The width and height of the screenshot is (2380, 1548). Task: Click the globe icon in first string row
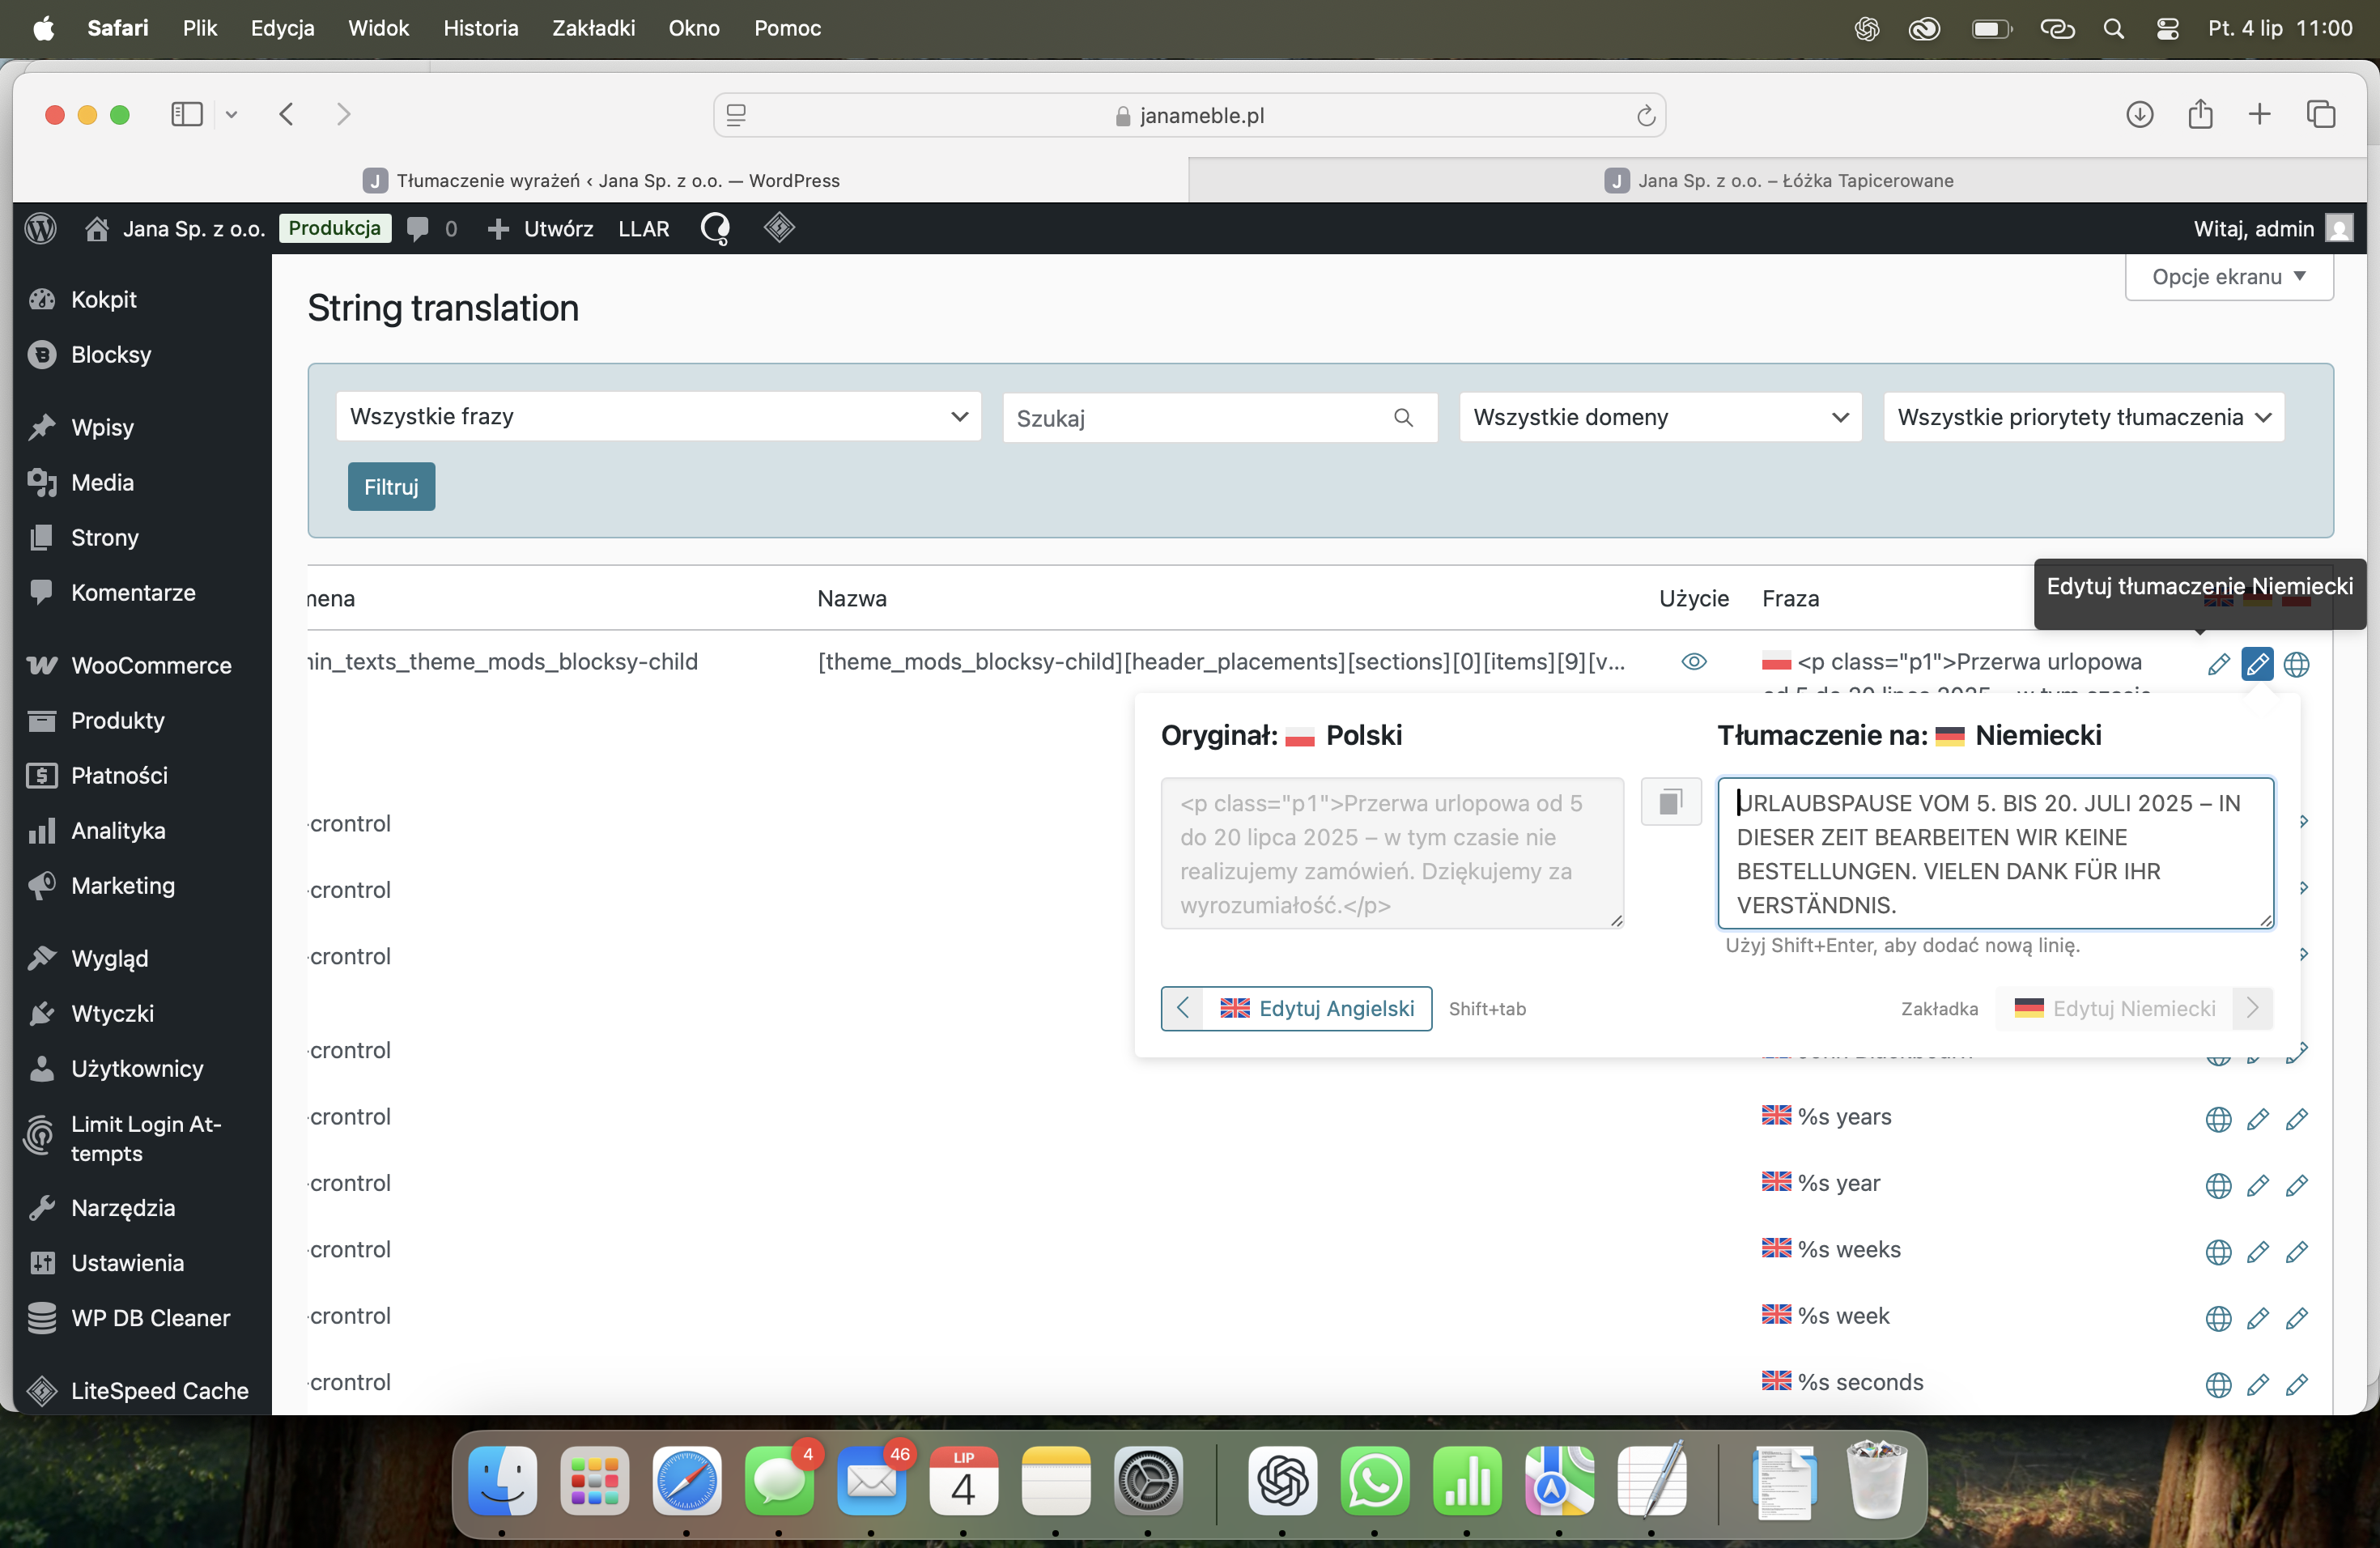tap(2296, 664)
